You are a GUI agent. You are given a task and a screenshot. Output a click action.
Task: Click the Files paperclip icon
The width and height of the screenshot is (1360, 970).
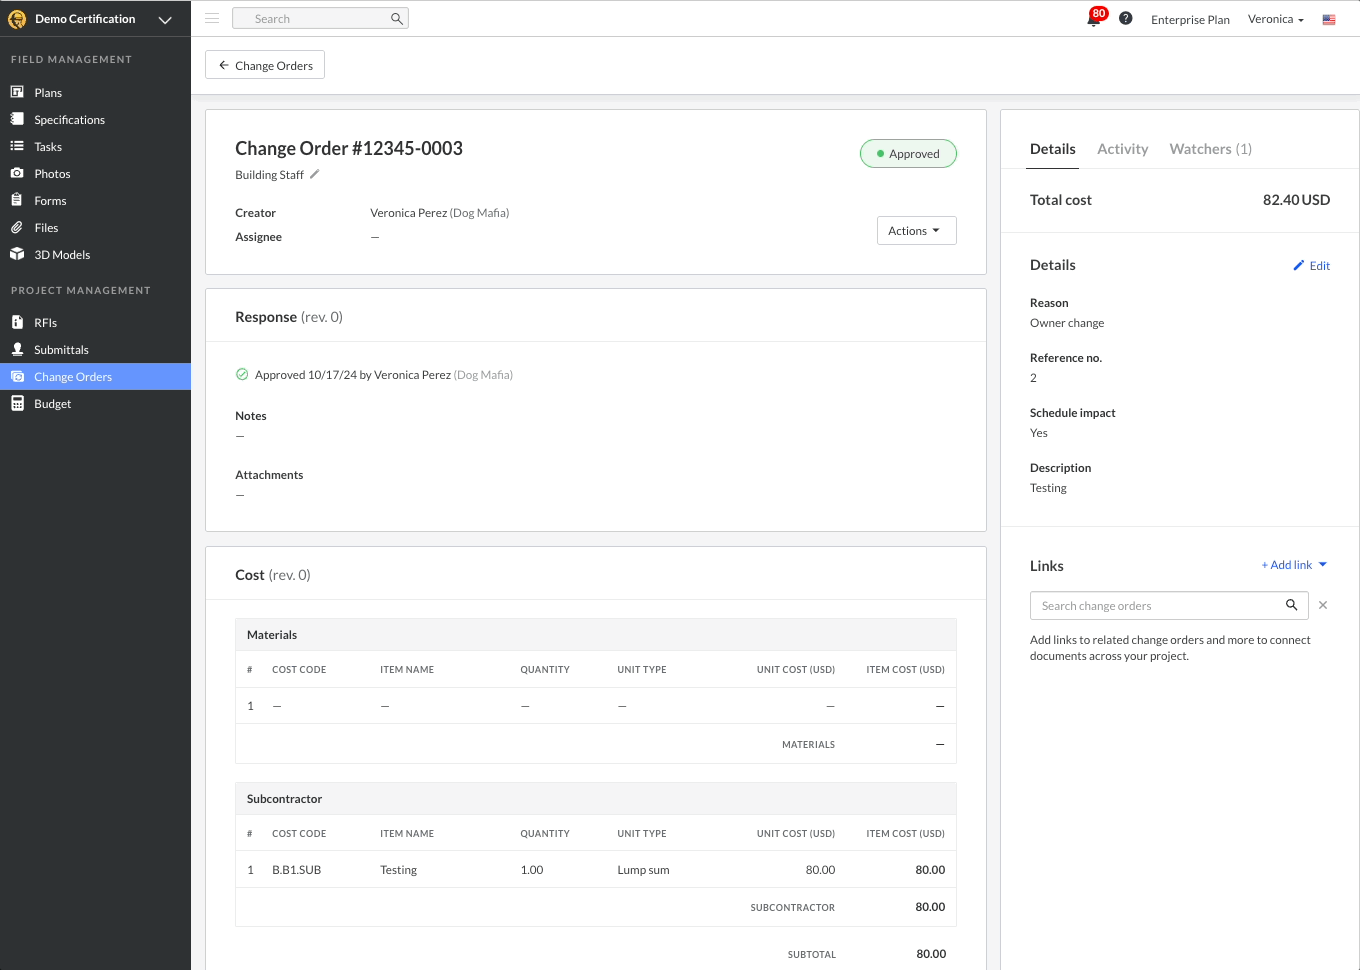point(17,227)
